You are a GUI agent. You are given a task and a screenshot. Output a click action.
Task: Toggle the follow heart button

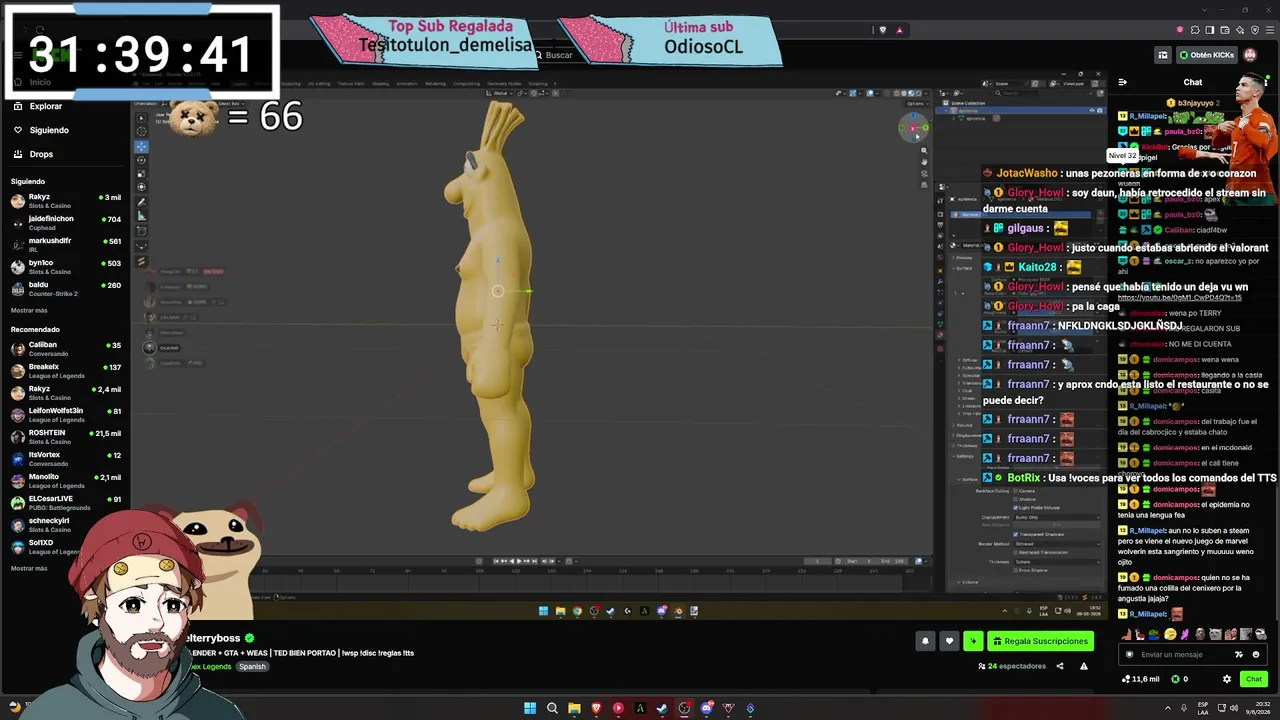(x=949, y=641)
